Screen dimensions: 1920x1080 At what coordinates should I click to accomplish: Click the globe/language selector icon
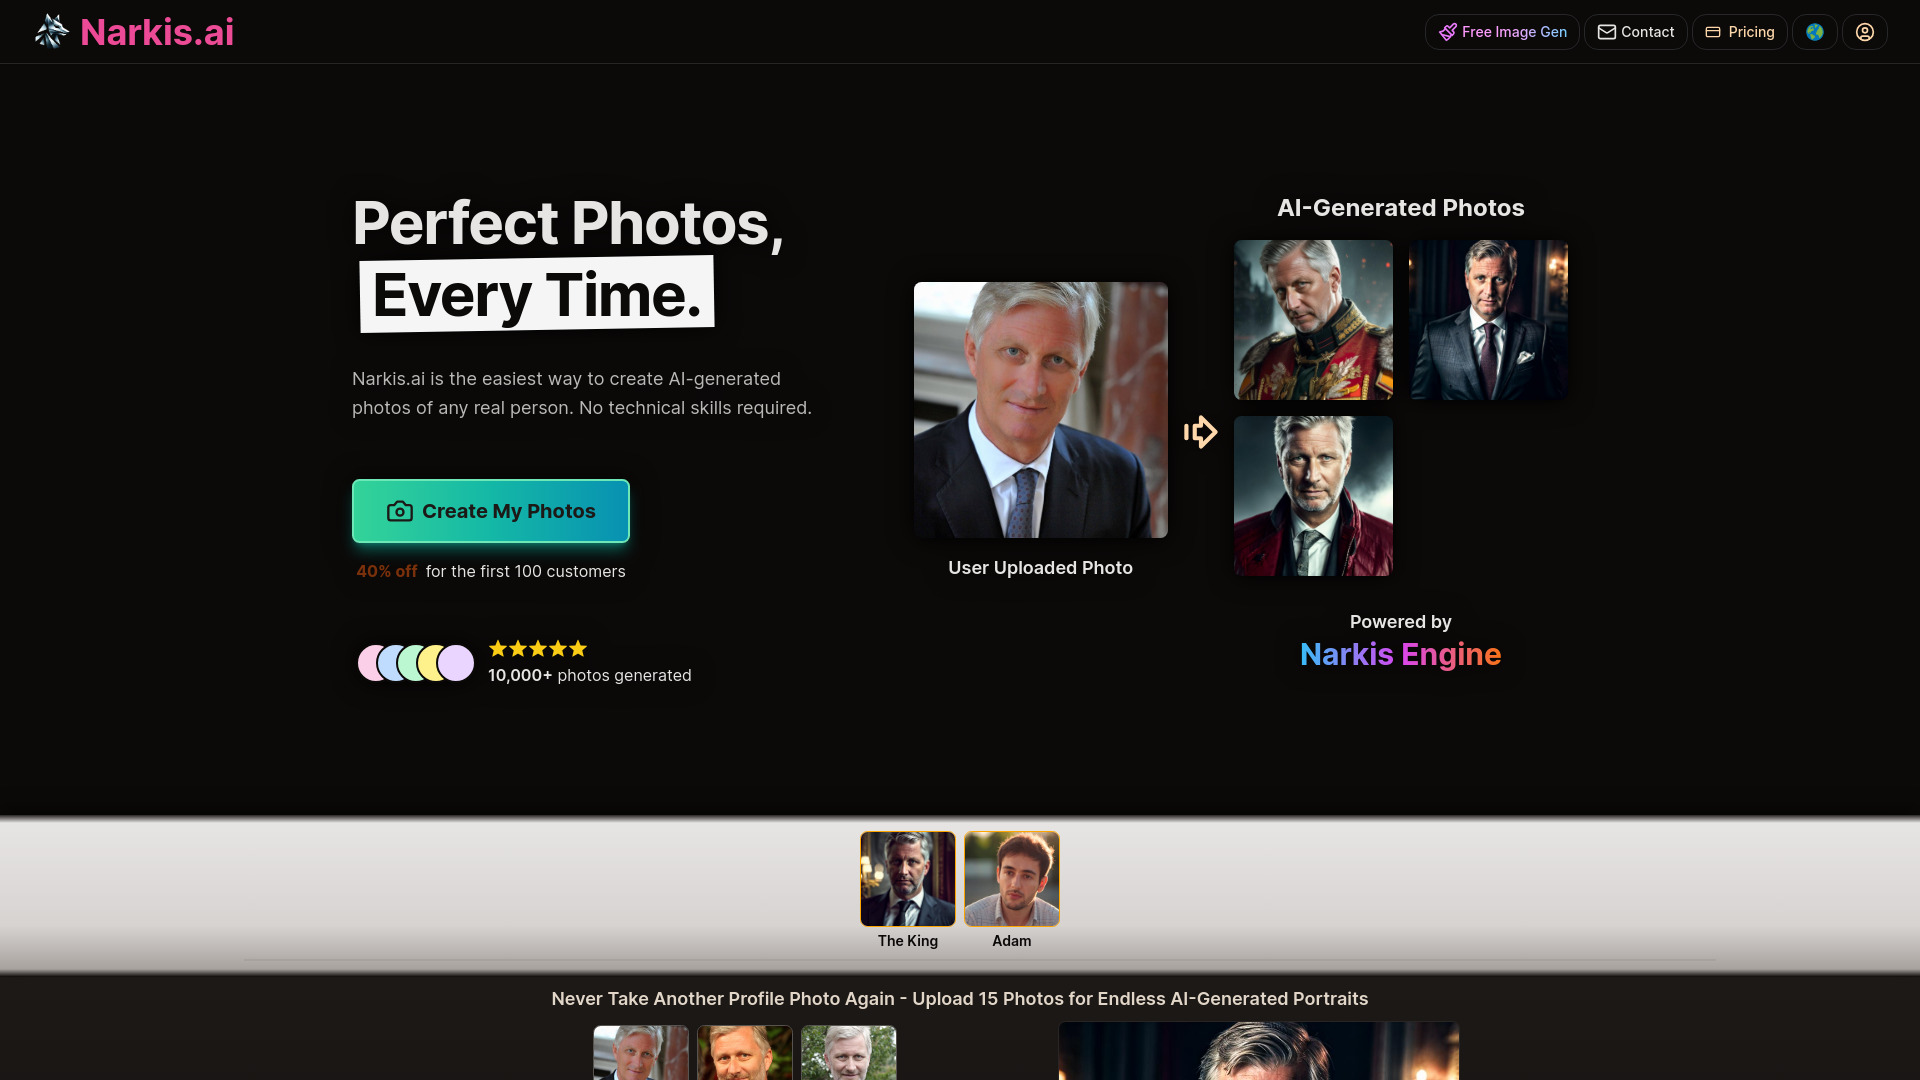pos(1816,32)
